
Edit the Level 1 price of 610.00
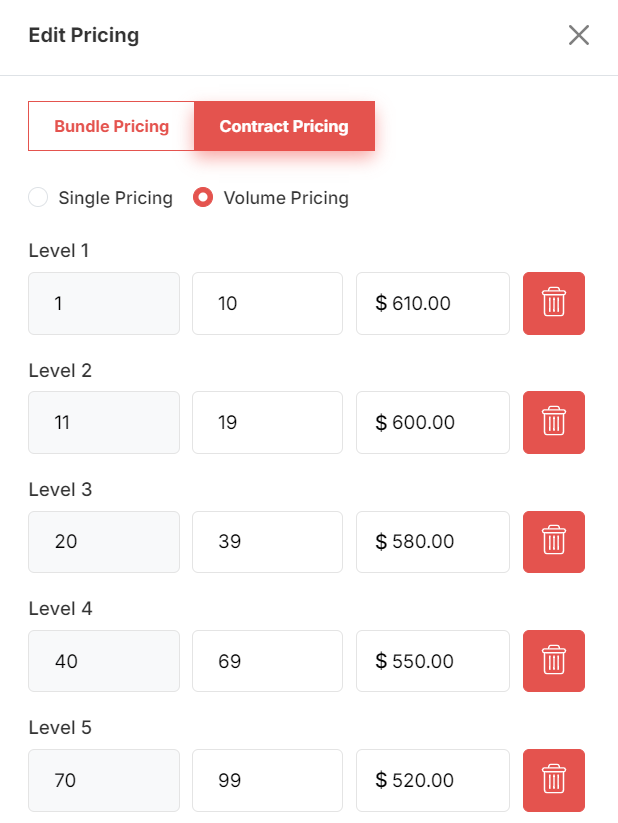[x=432, y=303]
